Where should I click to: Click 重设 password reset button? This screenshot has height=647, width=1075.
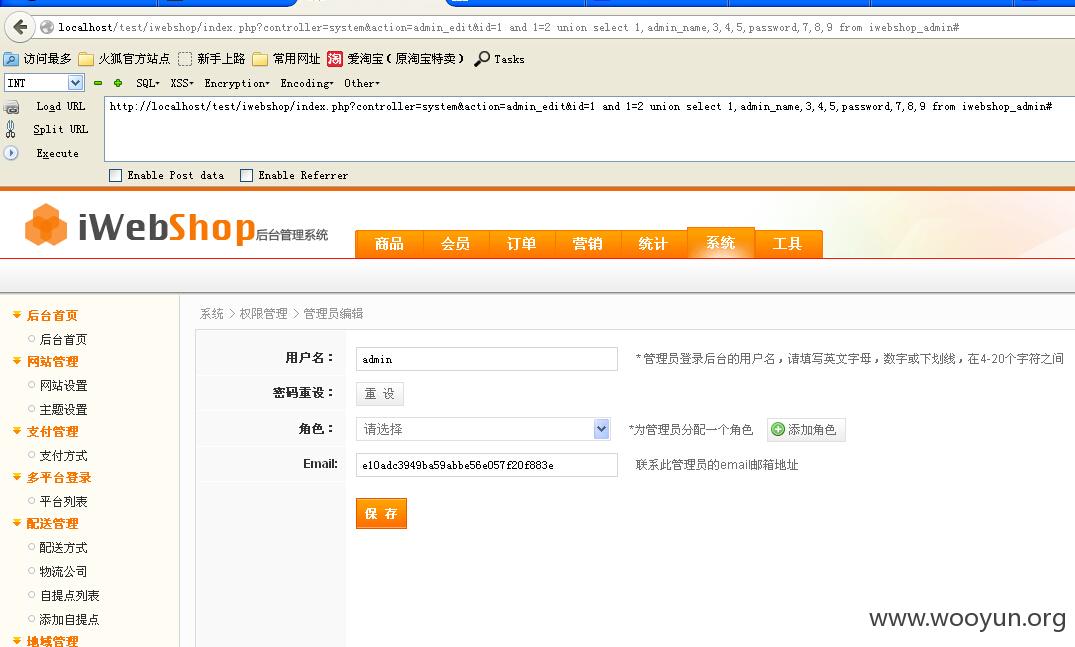coord(380,394)
